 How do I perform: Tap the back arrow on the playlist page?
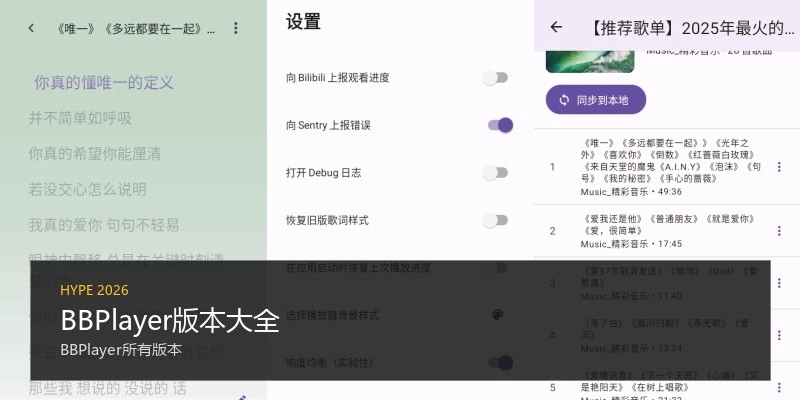coord(556,28)
